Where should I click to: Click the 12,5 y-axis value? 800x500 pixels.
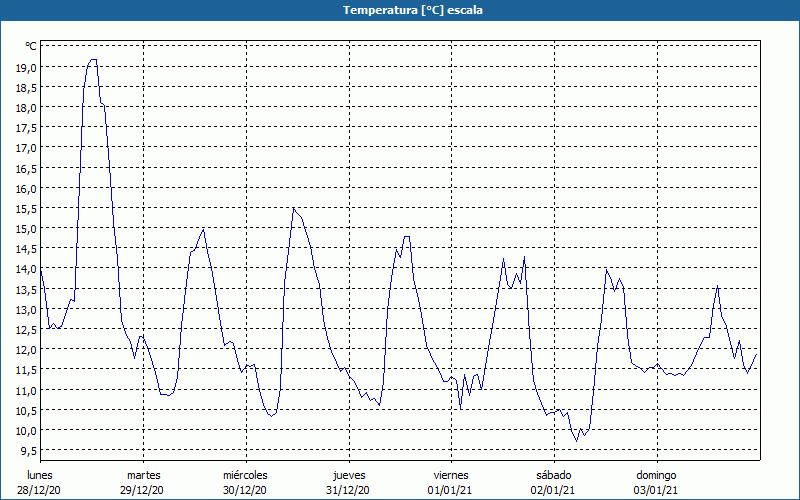coord(27,330)
